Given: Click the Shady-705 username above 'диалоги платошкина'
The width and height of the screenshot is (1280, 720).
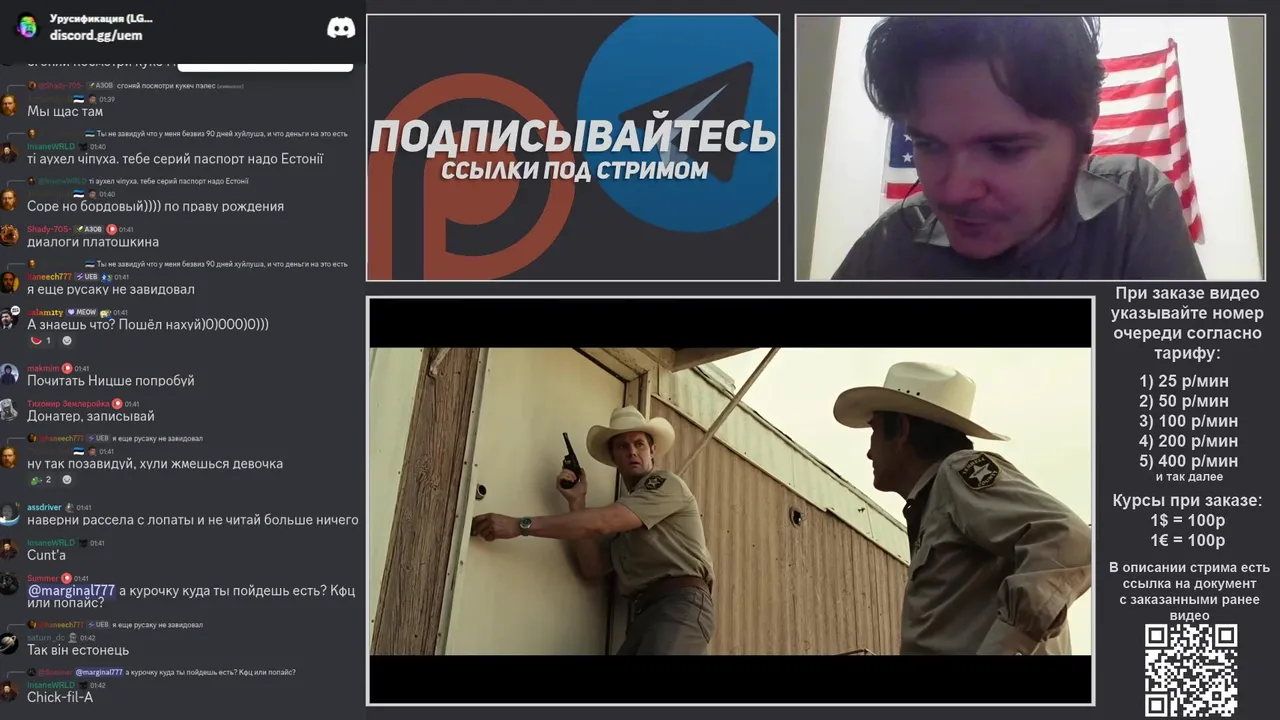Looking at the screenshot, I should click(x=48, y=229).
